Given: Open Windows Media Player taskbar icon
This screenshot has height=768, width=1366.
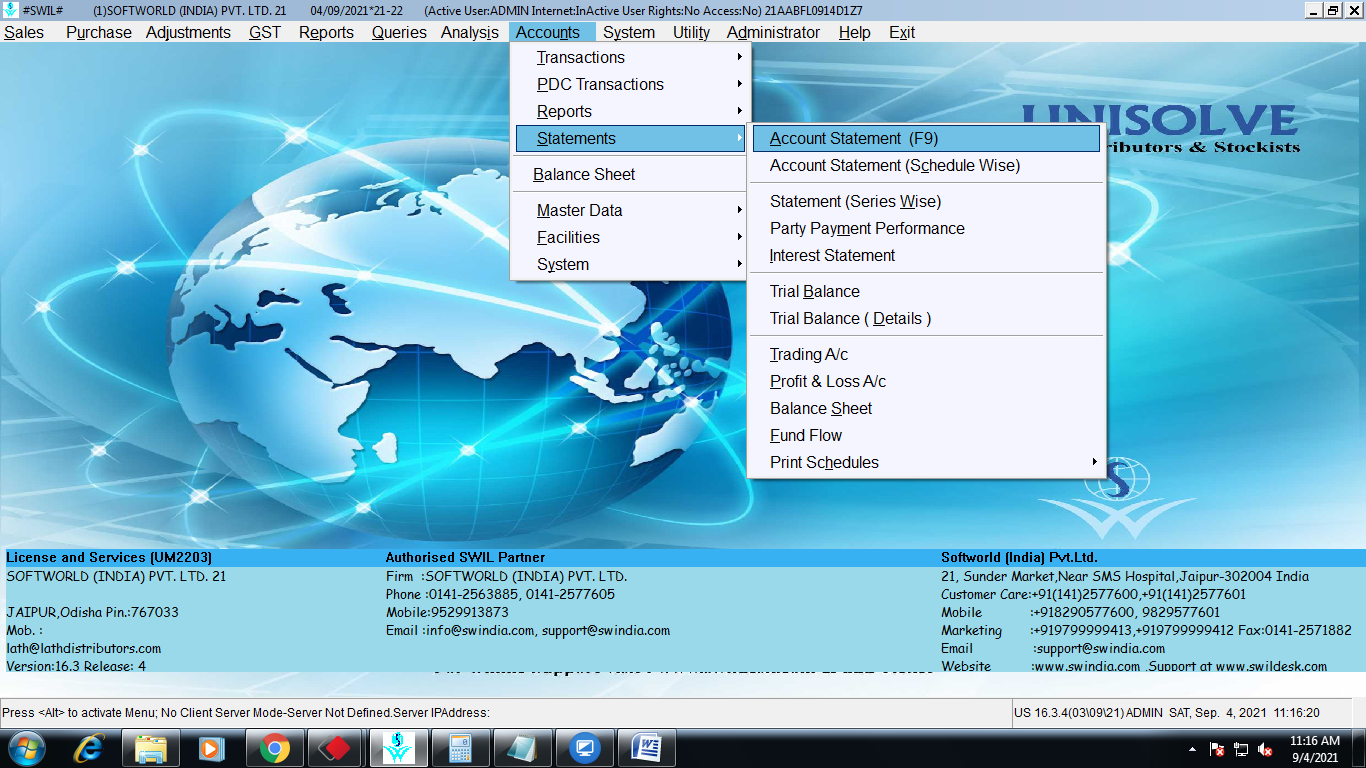Looking at the screenshot, I should click(x=211, y=748).
